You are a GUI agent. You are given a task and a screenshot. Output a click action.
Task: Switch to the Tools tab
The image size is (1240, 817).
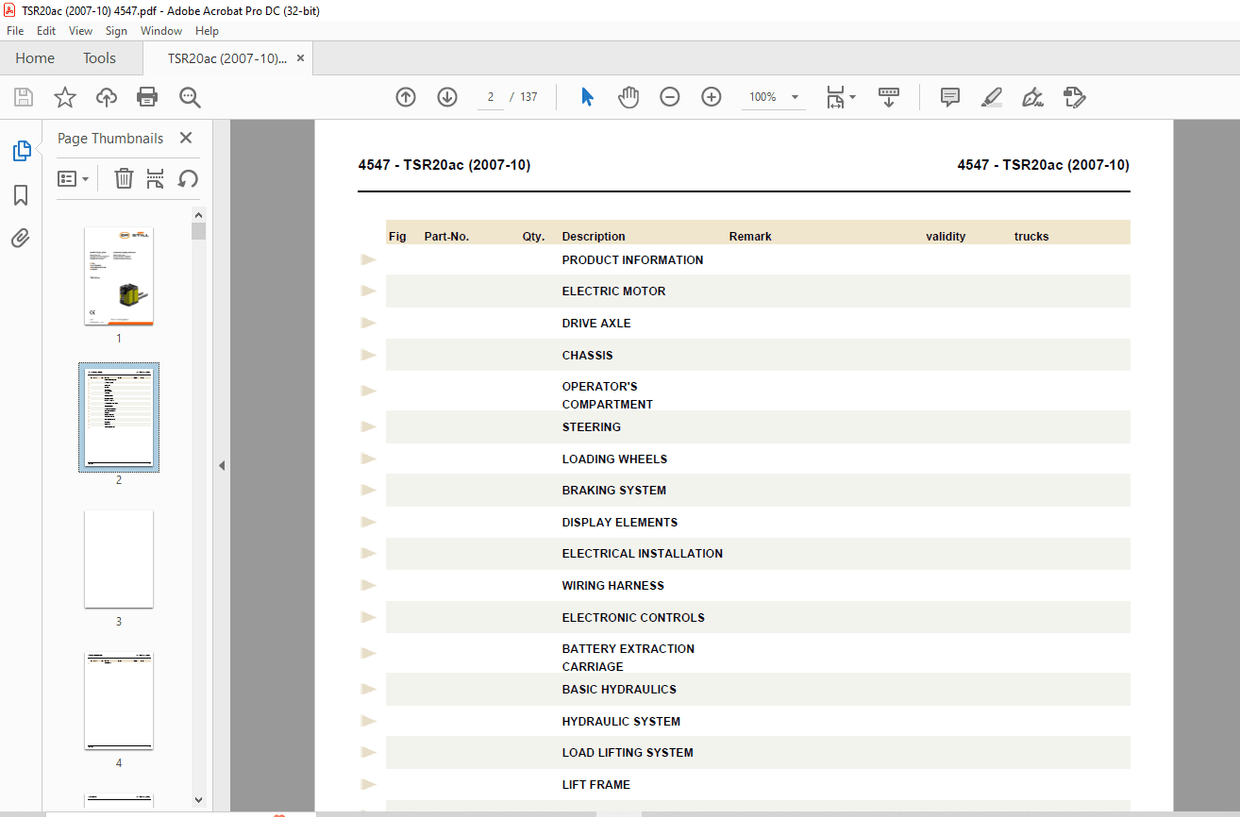coord(99,58)
